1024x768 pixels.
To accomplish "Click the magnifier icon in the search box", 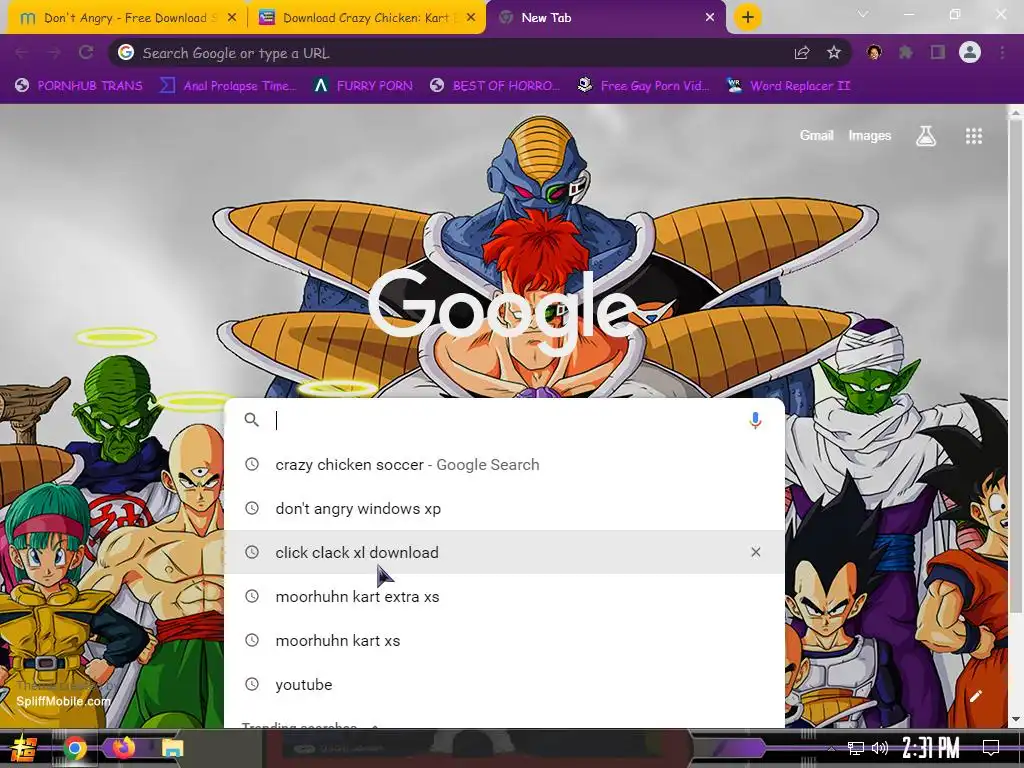I will tap(251, 420).
